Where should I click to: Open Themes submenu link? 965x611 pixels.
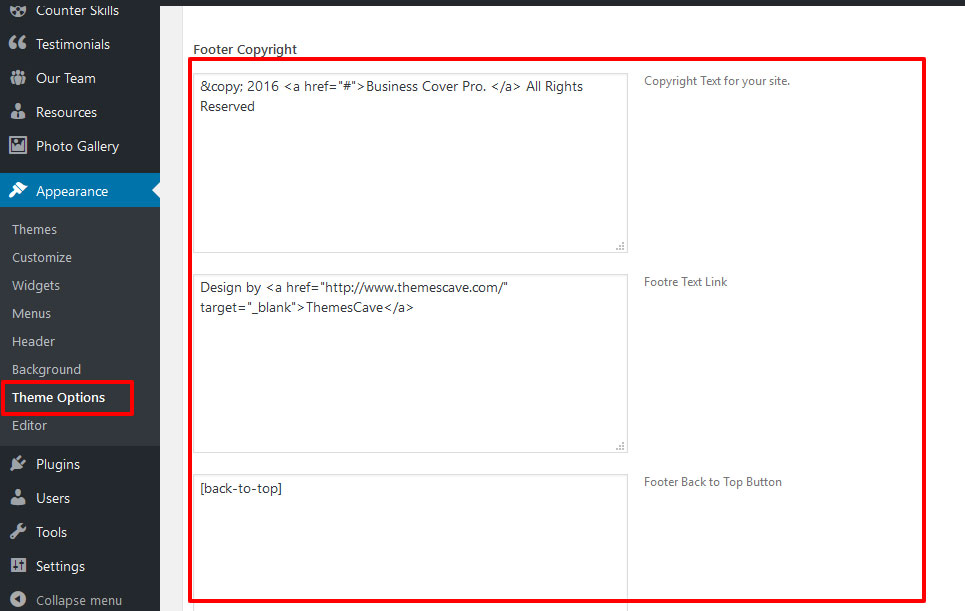[34, 230]
